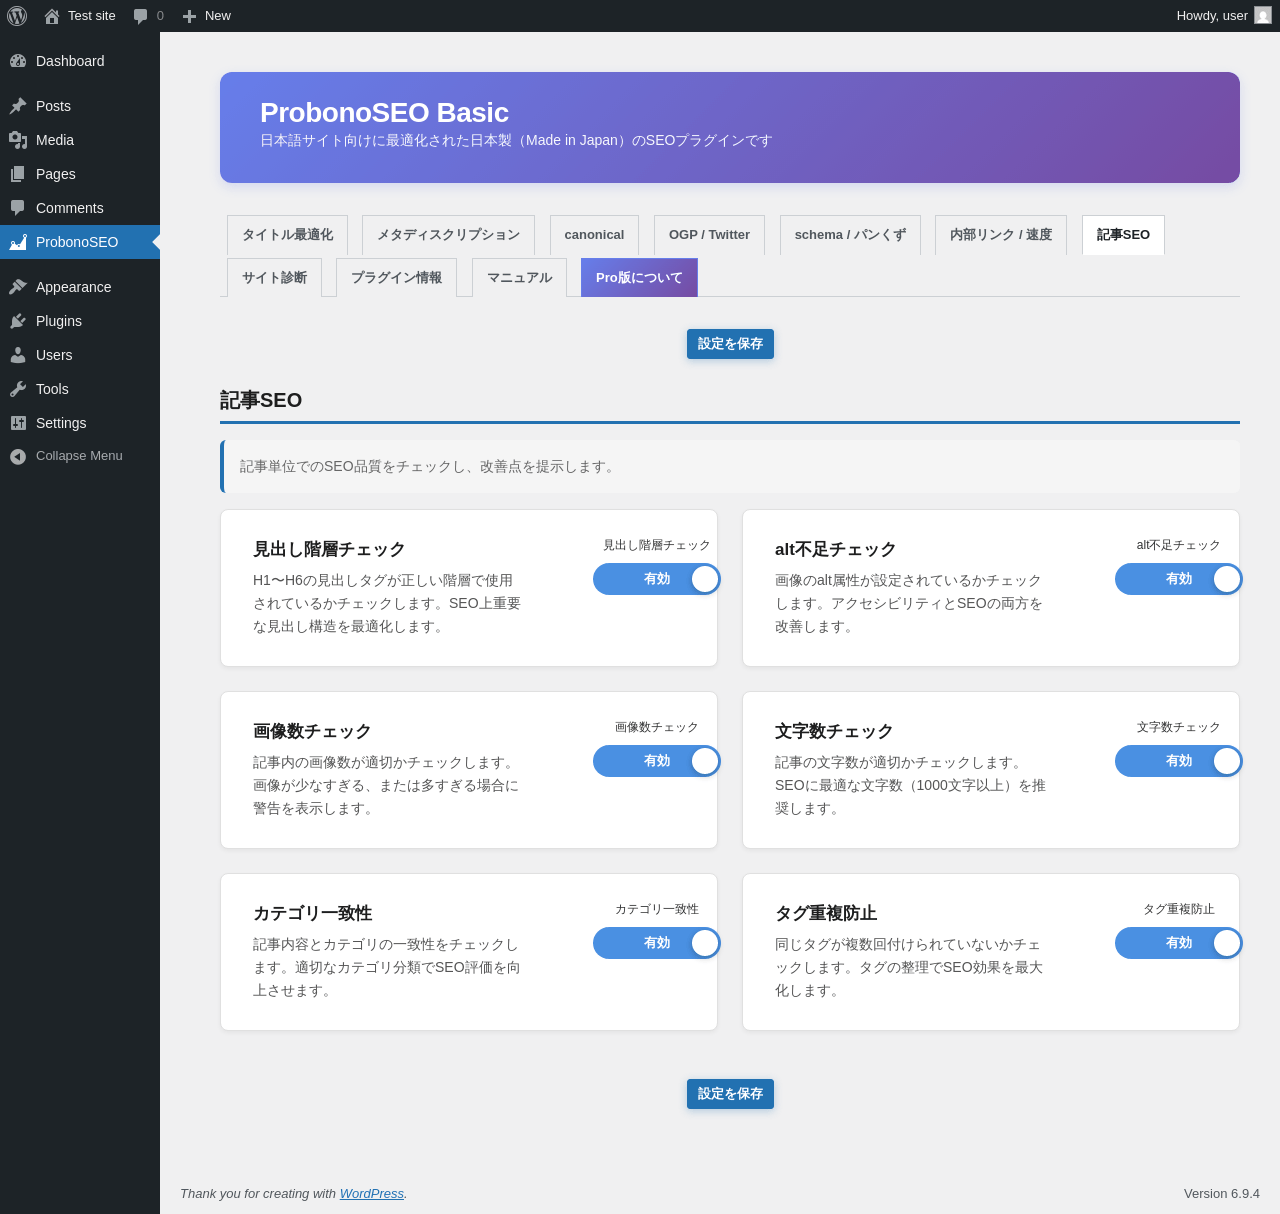This screenshot has width=1280, height=1214.
Task: Switch to the プラグイン情報 tab
Action: pos(396,278)
